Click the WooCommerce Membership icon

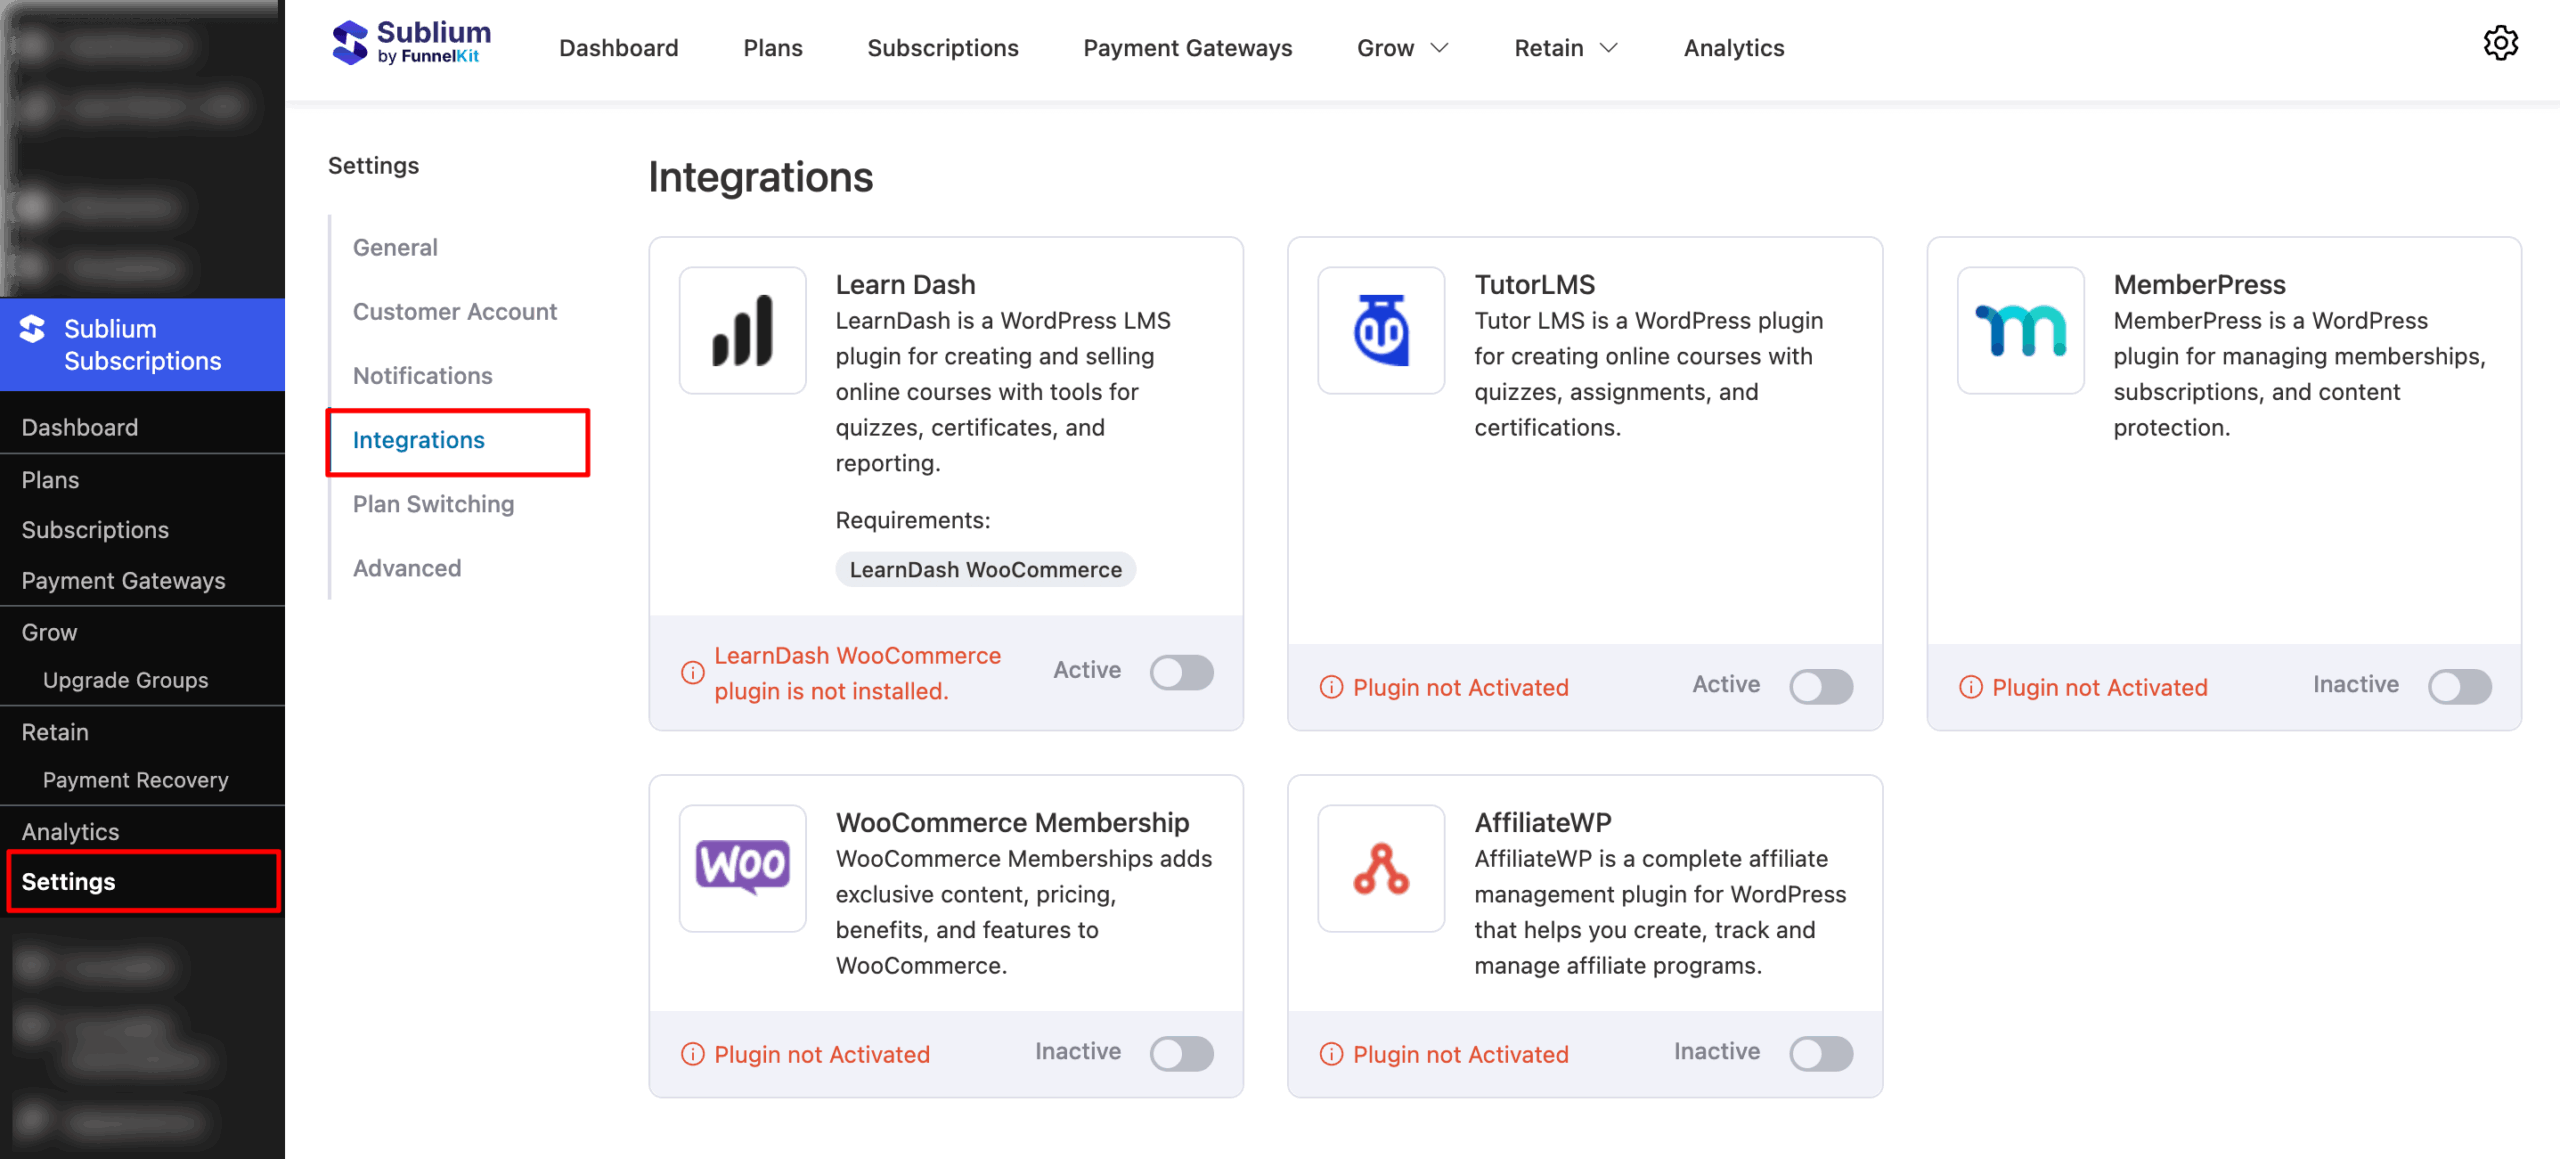[742, 868]
